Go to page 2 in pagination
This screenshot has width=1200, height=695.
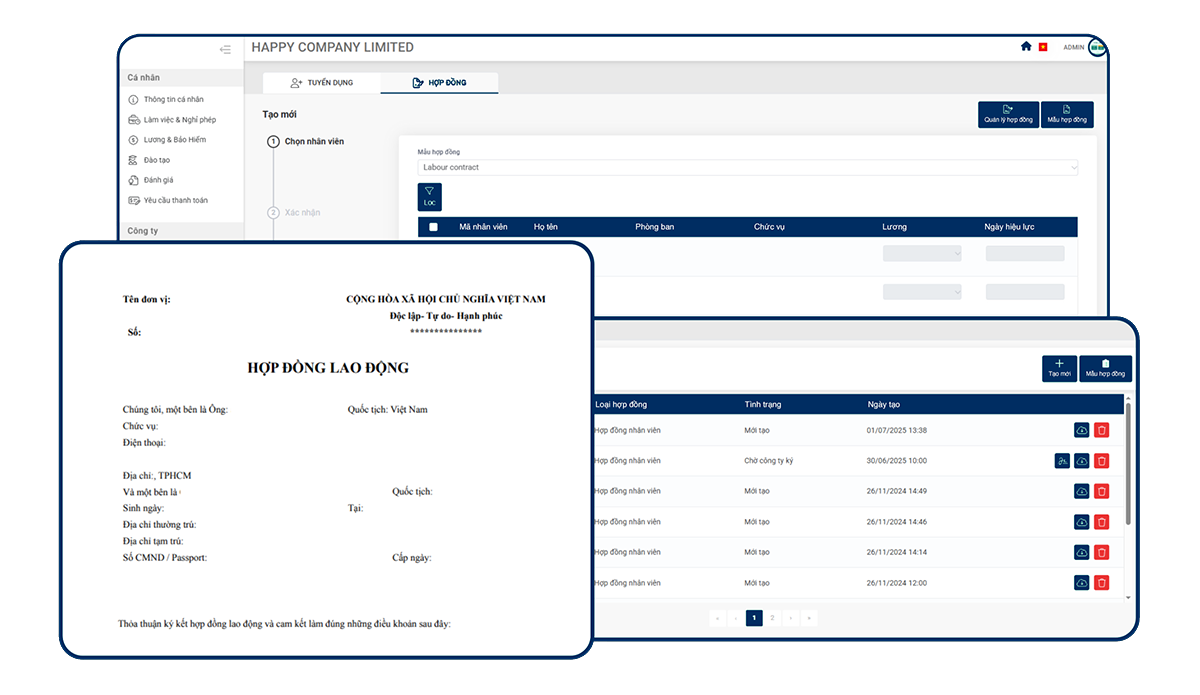point(772,618)
